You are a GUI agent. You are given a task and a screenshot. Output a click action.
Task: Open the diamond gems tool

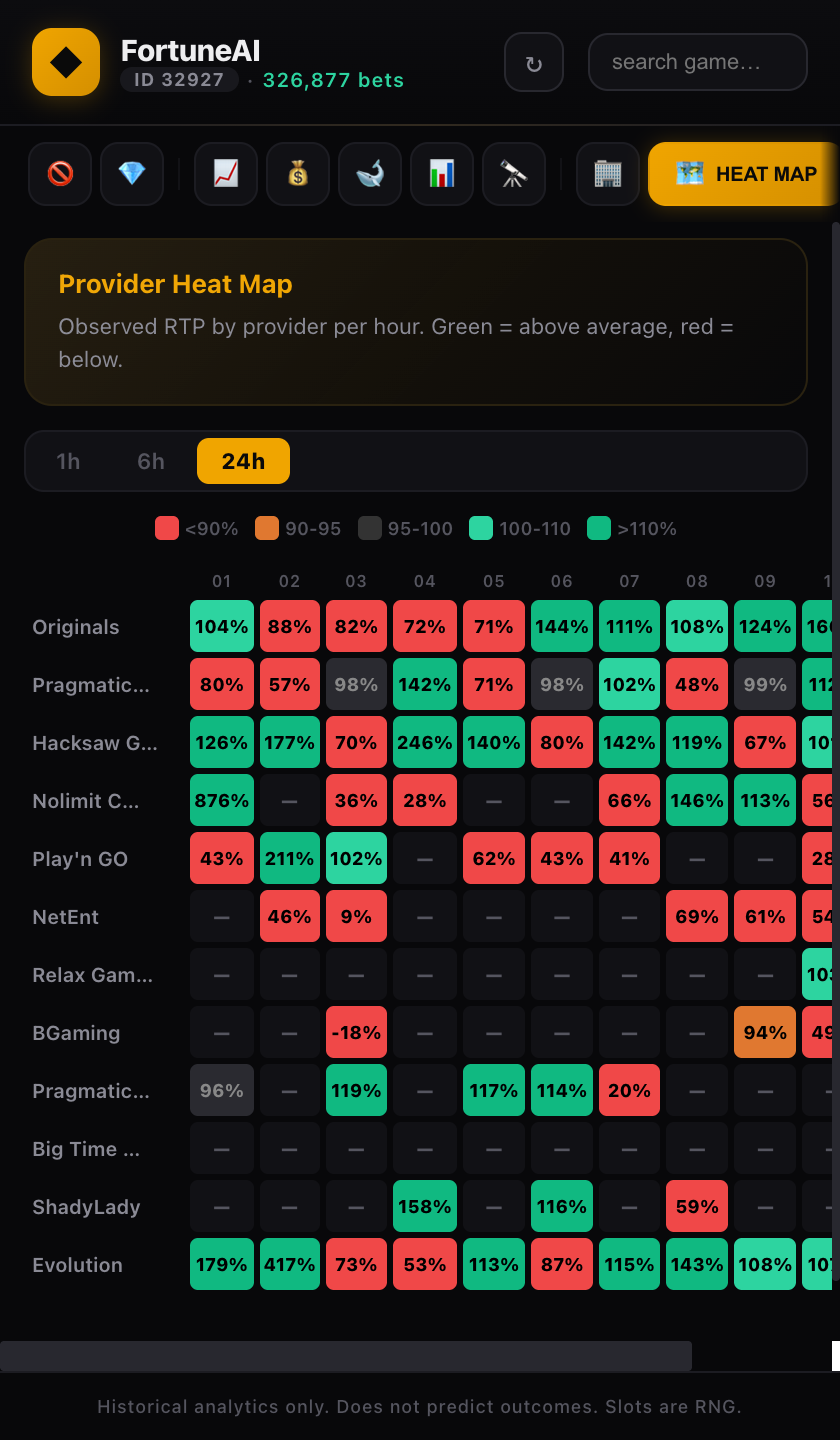[132, 173]
